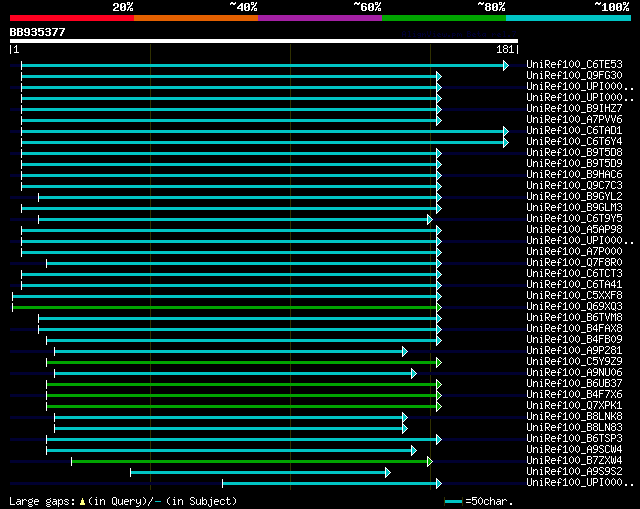Open hit UniRef100_Q9FG30 label
Viewport: 640px width, 509px height.
[574, 76]
